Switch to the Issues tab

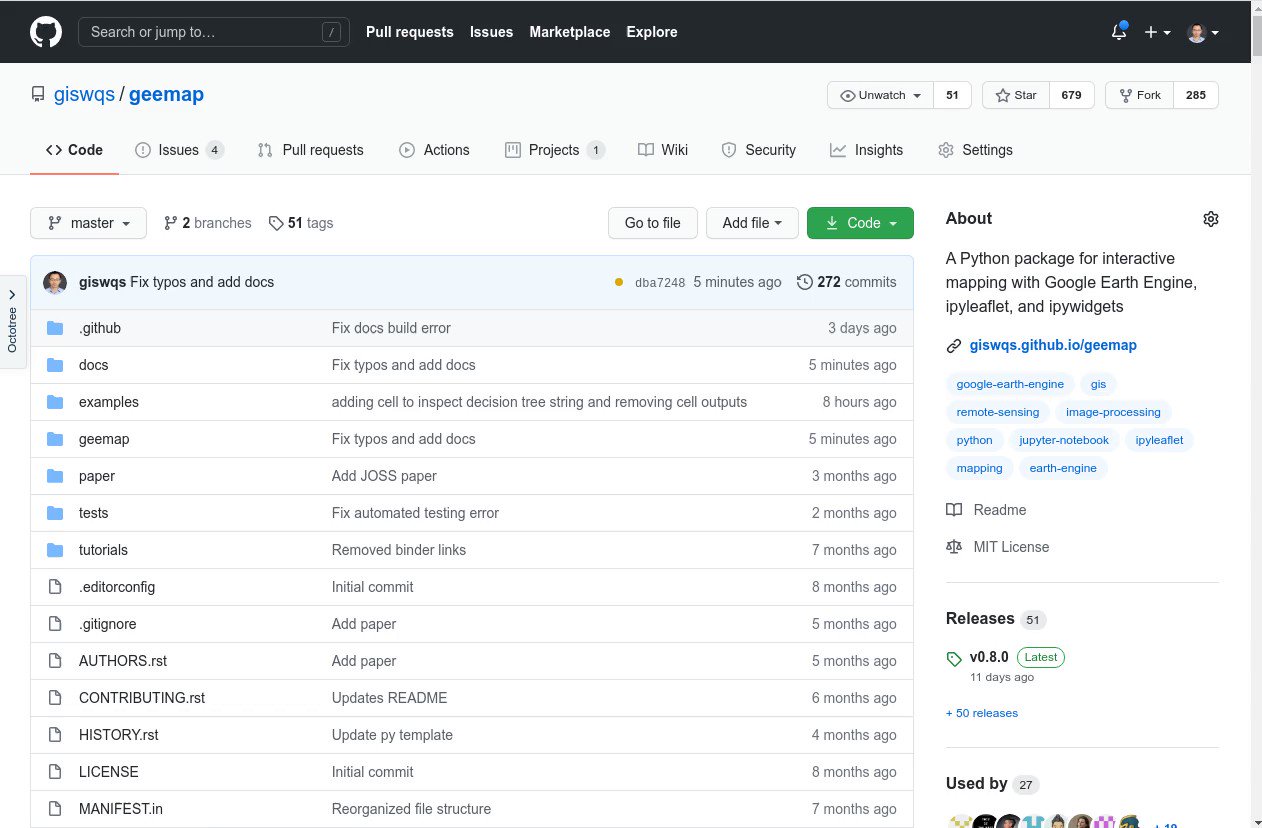click(x=179, y=150)
